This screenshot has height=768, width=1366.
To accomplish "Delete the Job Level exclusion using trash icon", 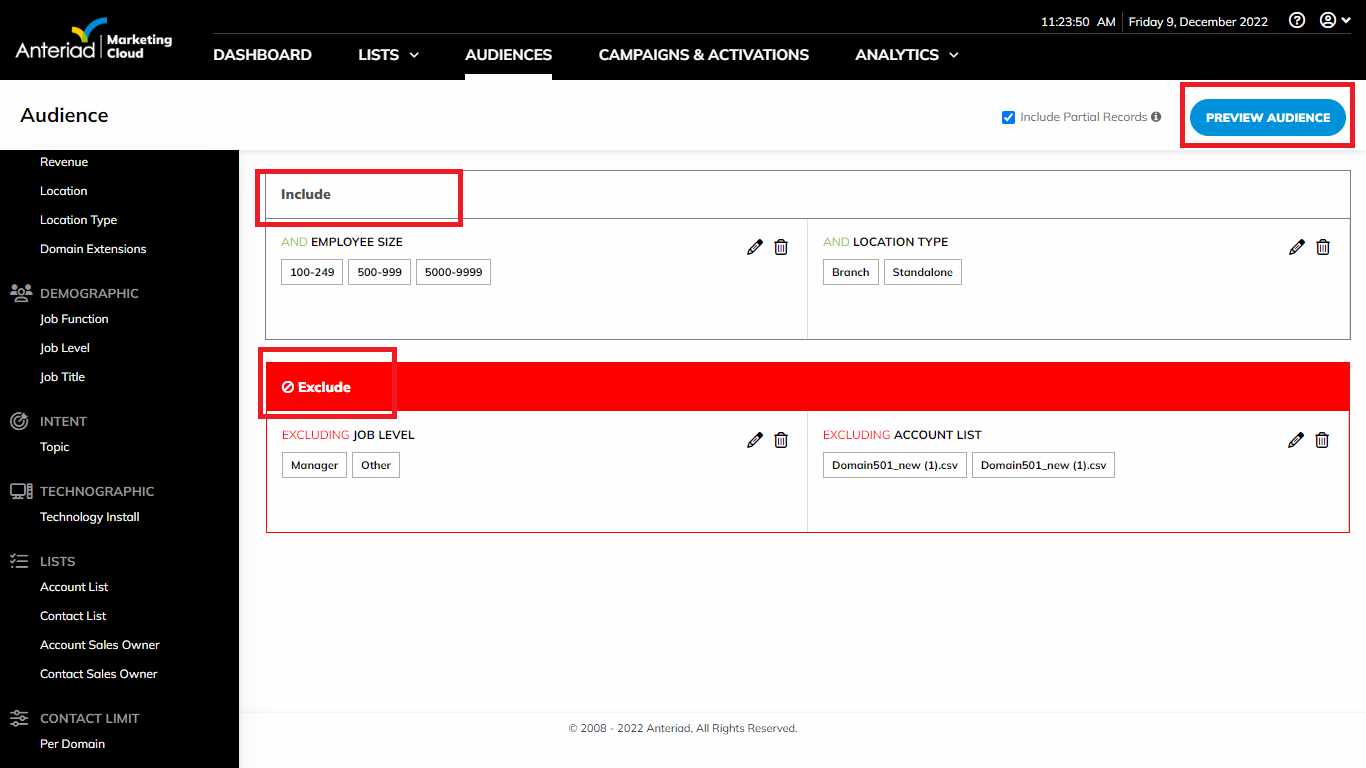I will [781, 440].
